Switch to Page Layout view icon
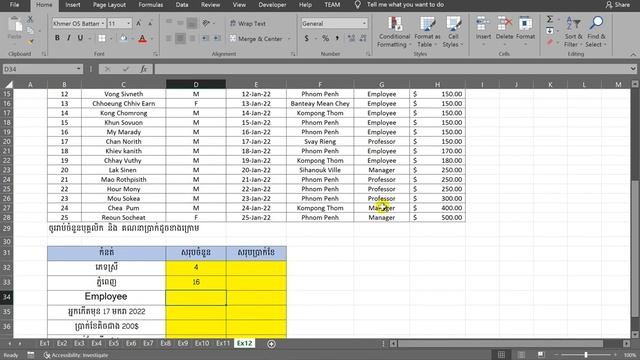 (x=521, y=355)
